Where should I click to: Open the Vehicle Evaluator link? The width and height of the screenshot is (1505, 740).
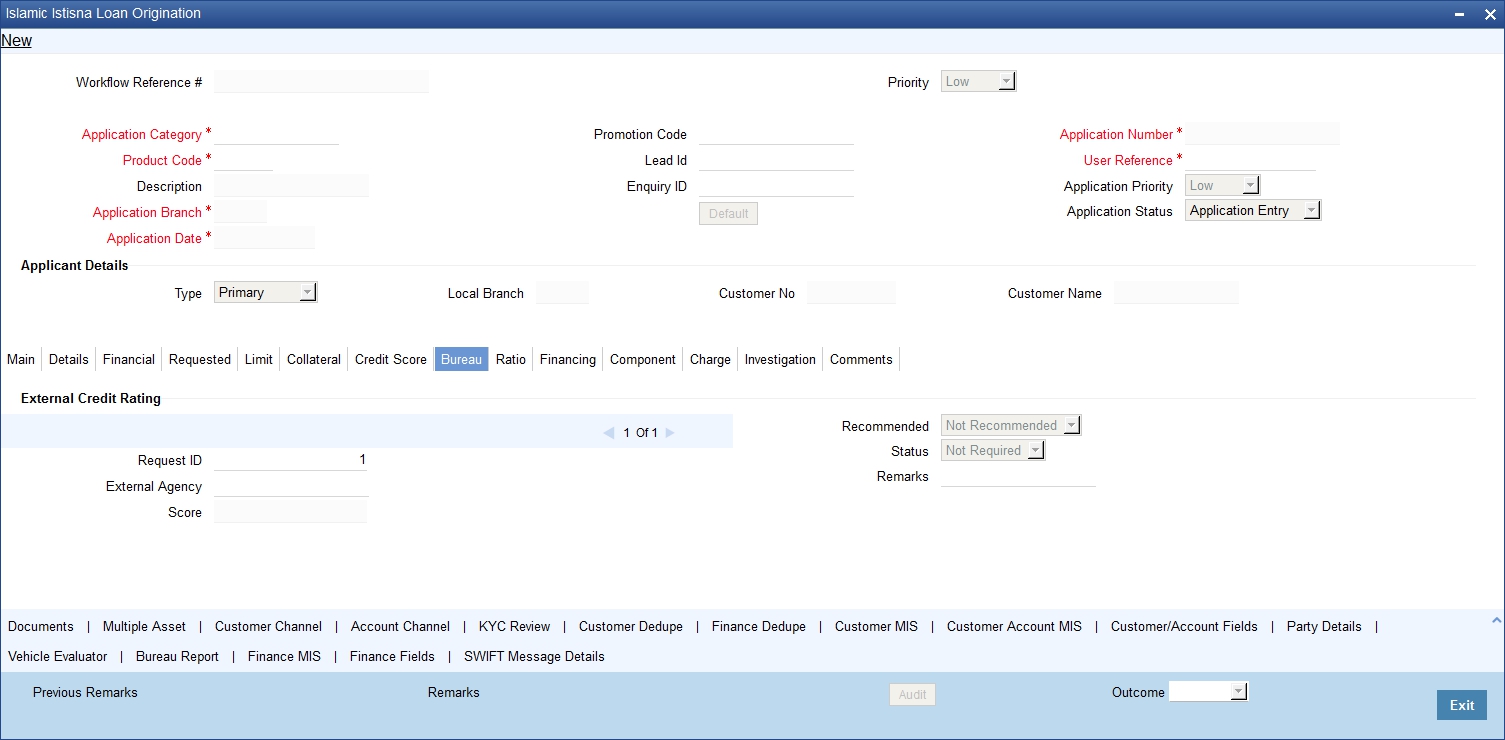click(58, 657)
